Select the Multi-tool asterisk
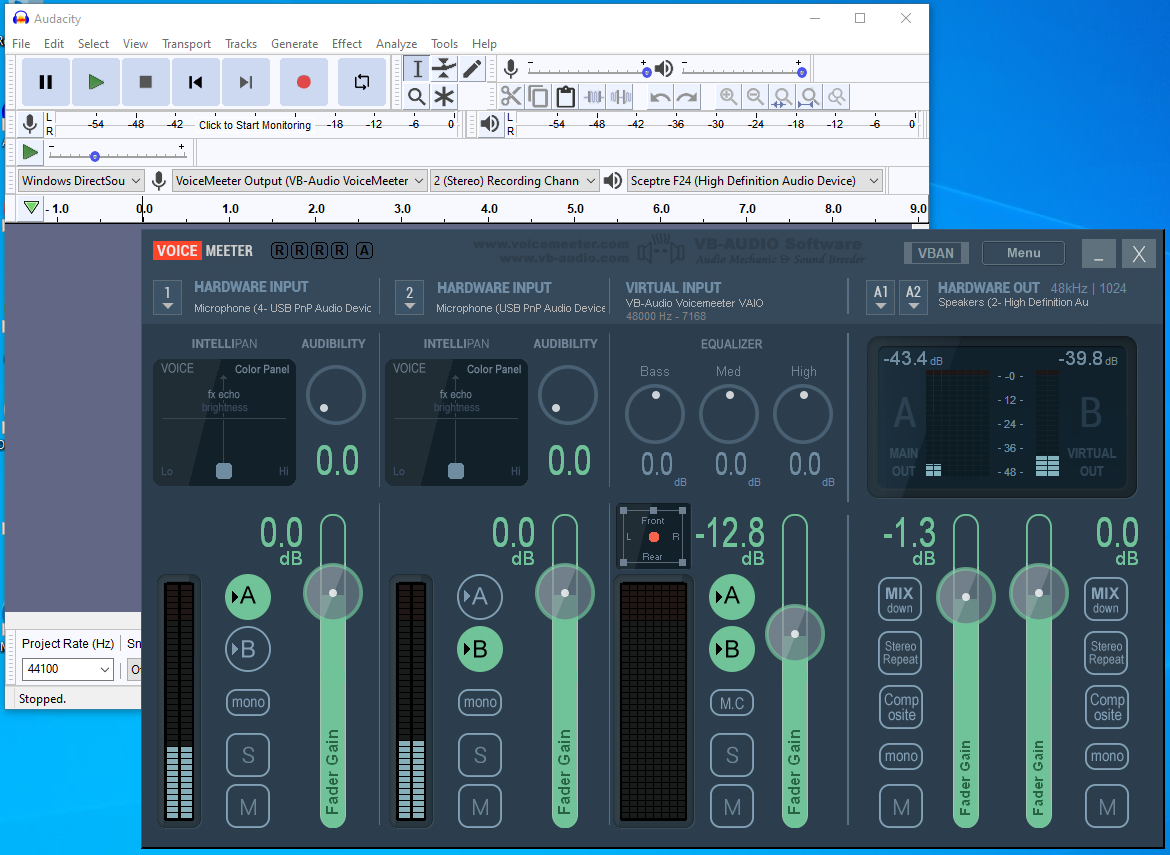 (x=445, y=96)
